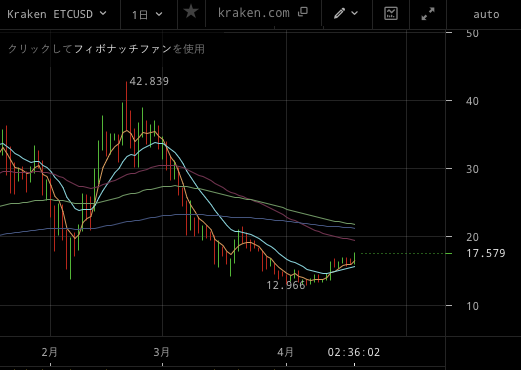Screen dimensions: 521x370
Task: Click the auto scale button
Action: pos(486,14)
